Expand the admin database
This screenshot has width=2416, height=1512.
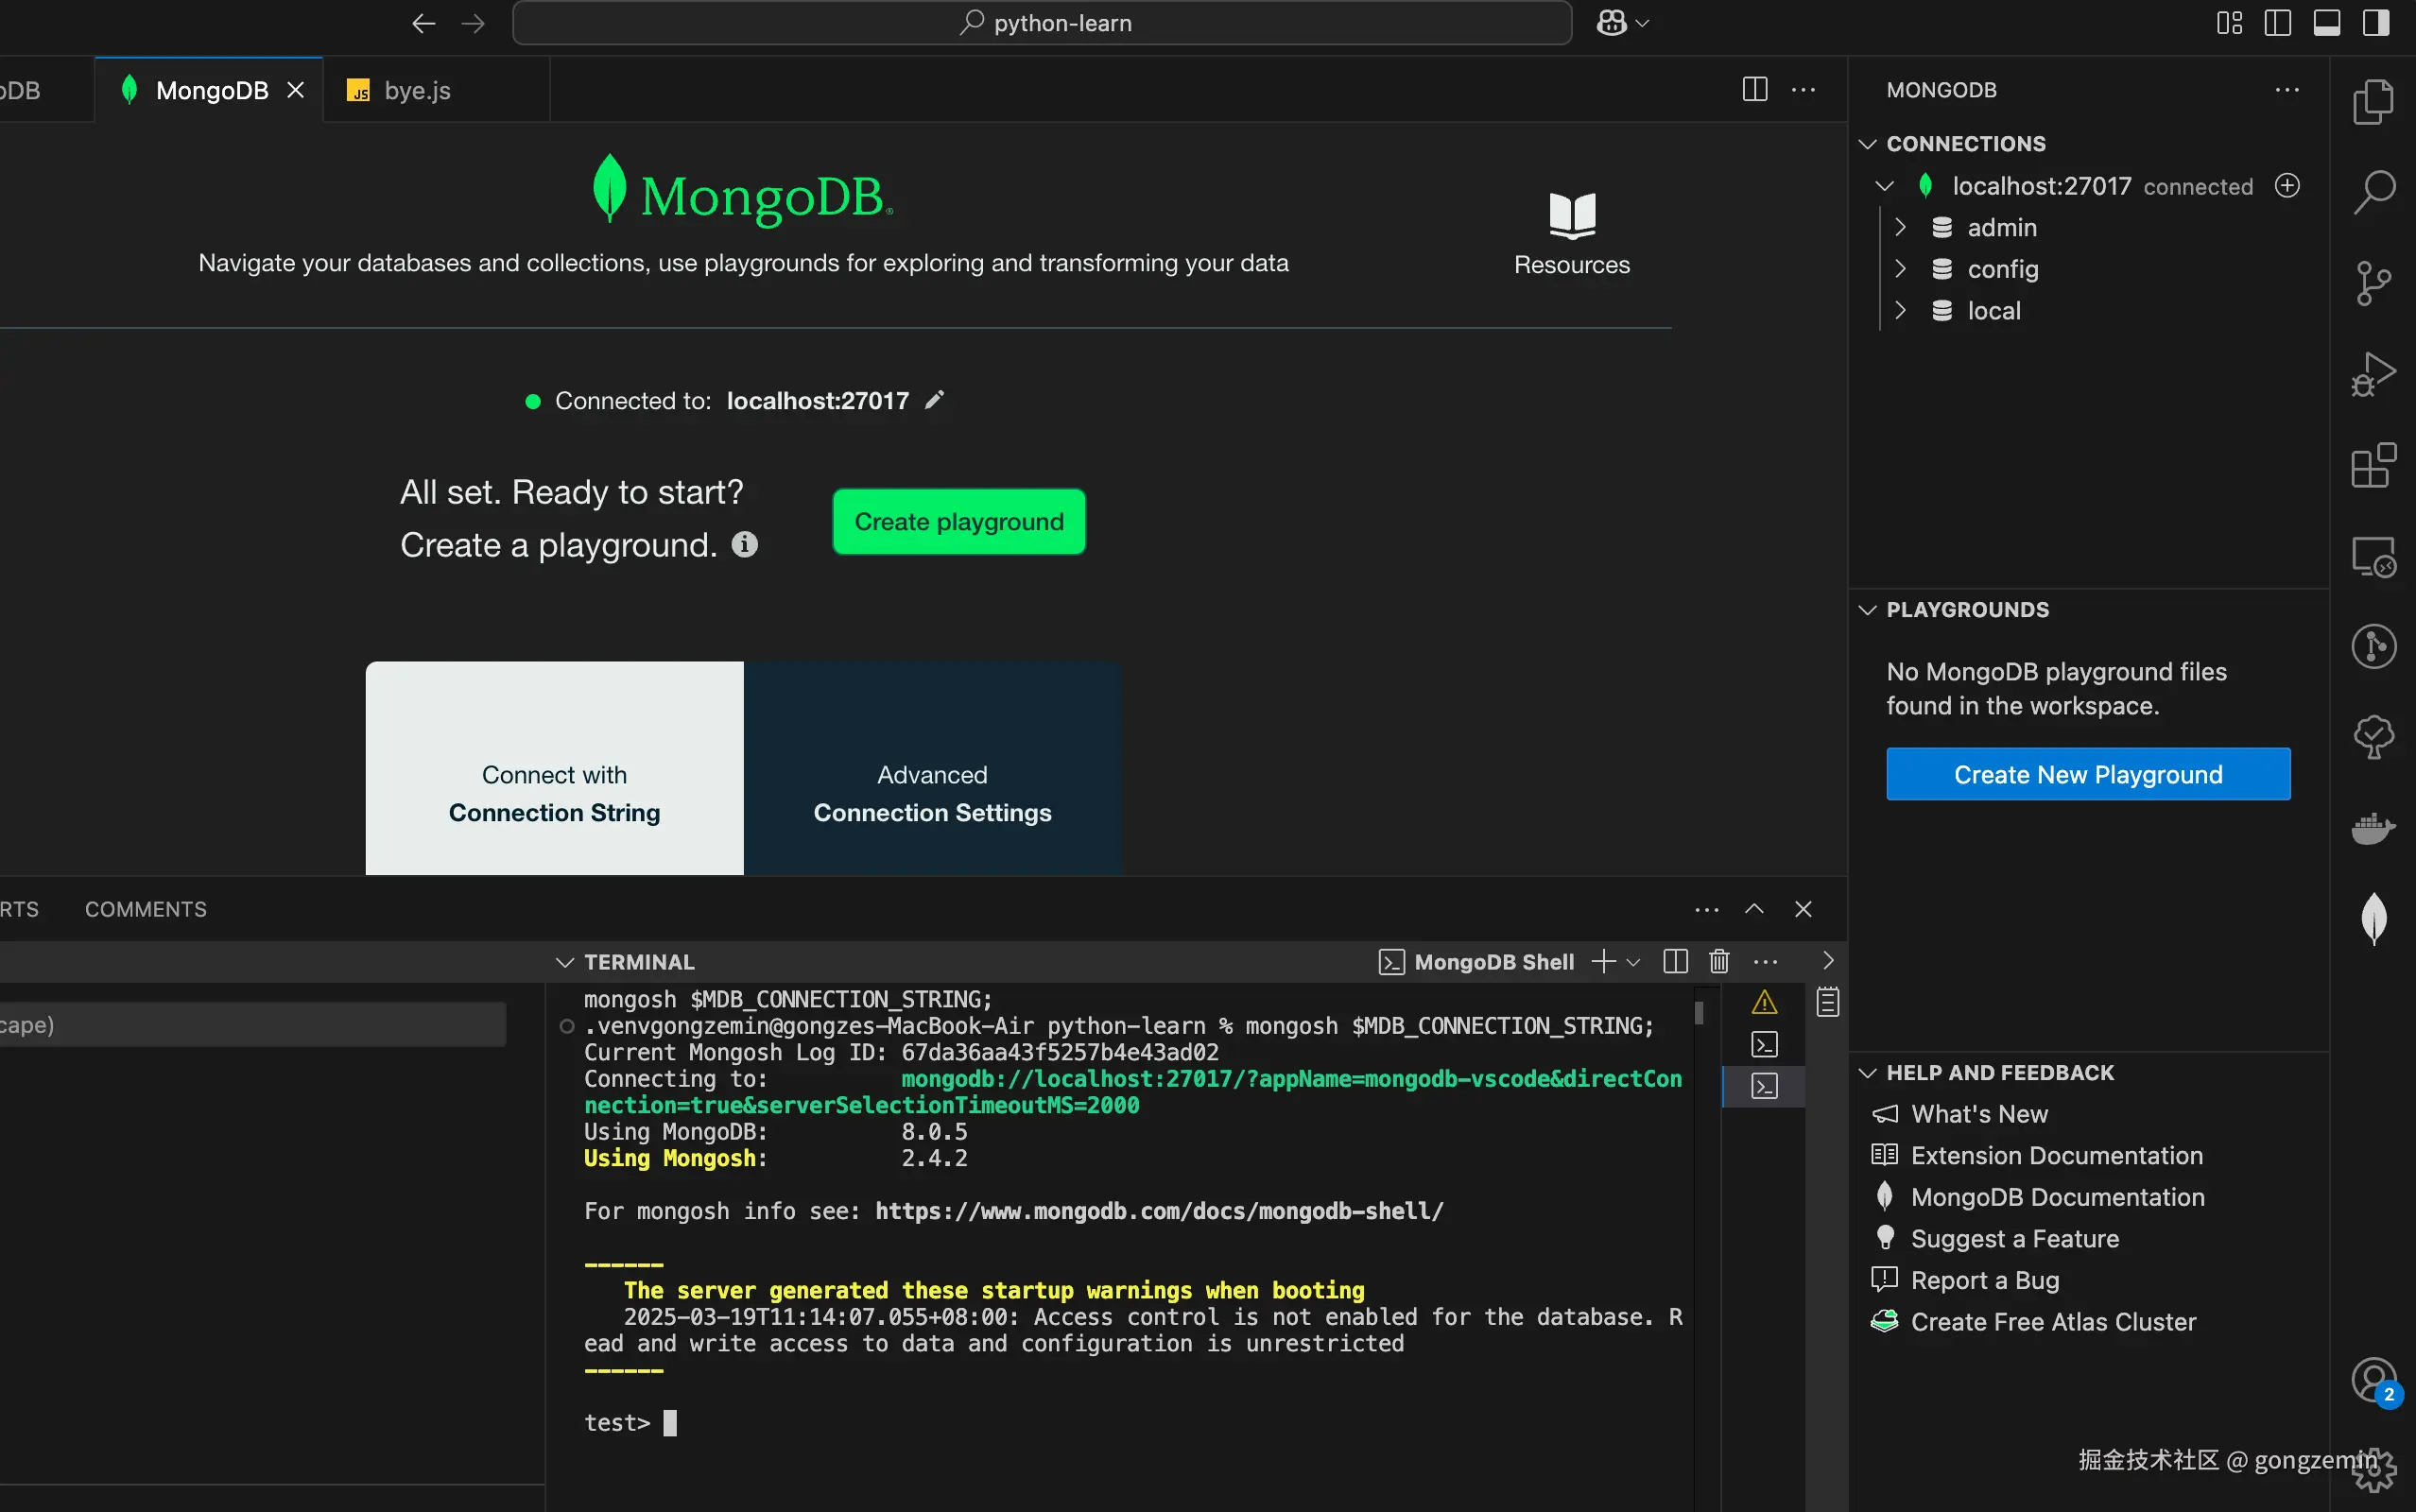pyautogui.click(x=1900, y=228)
